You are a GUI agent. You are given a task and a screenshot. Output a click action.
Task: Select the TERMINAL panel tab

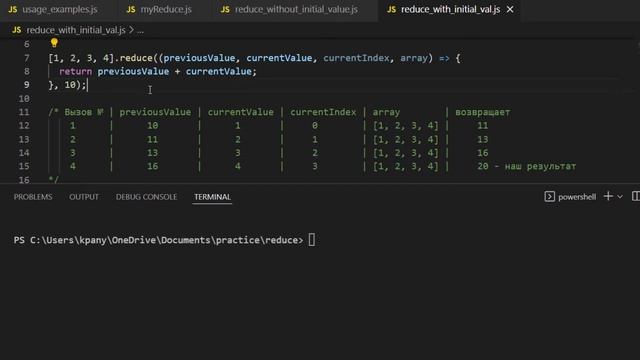212,197
